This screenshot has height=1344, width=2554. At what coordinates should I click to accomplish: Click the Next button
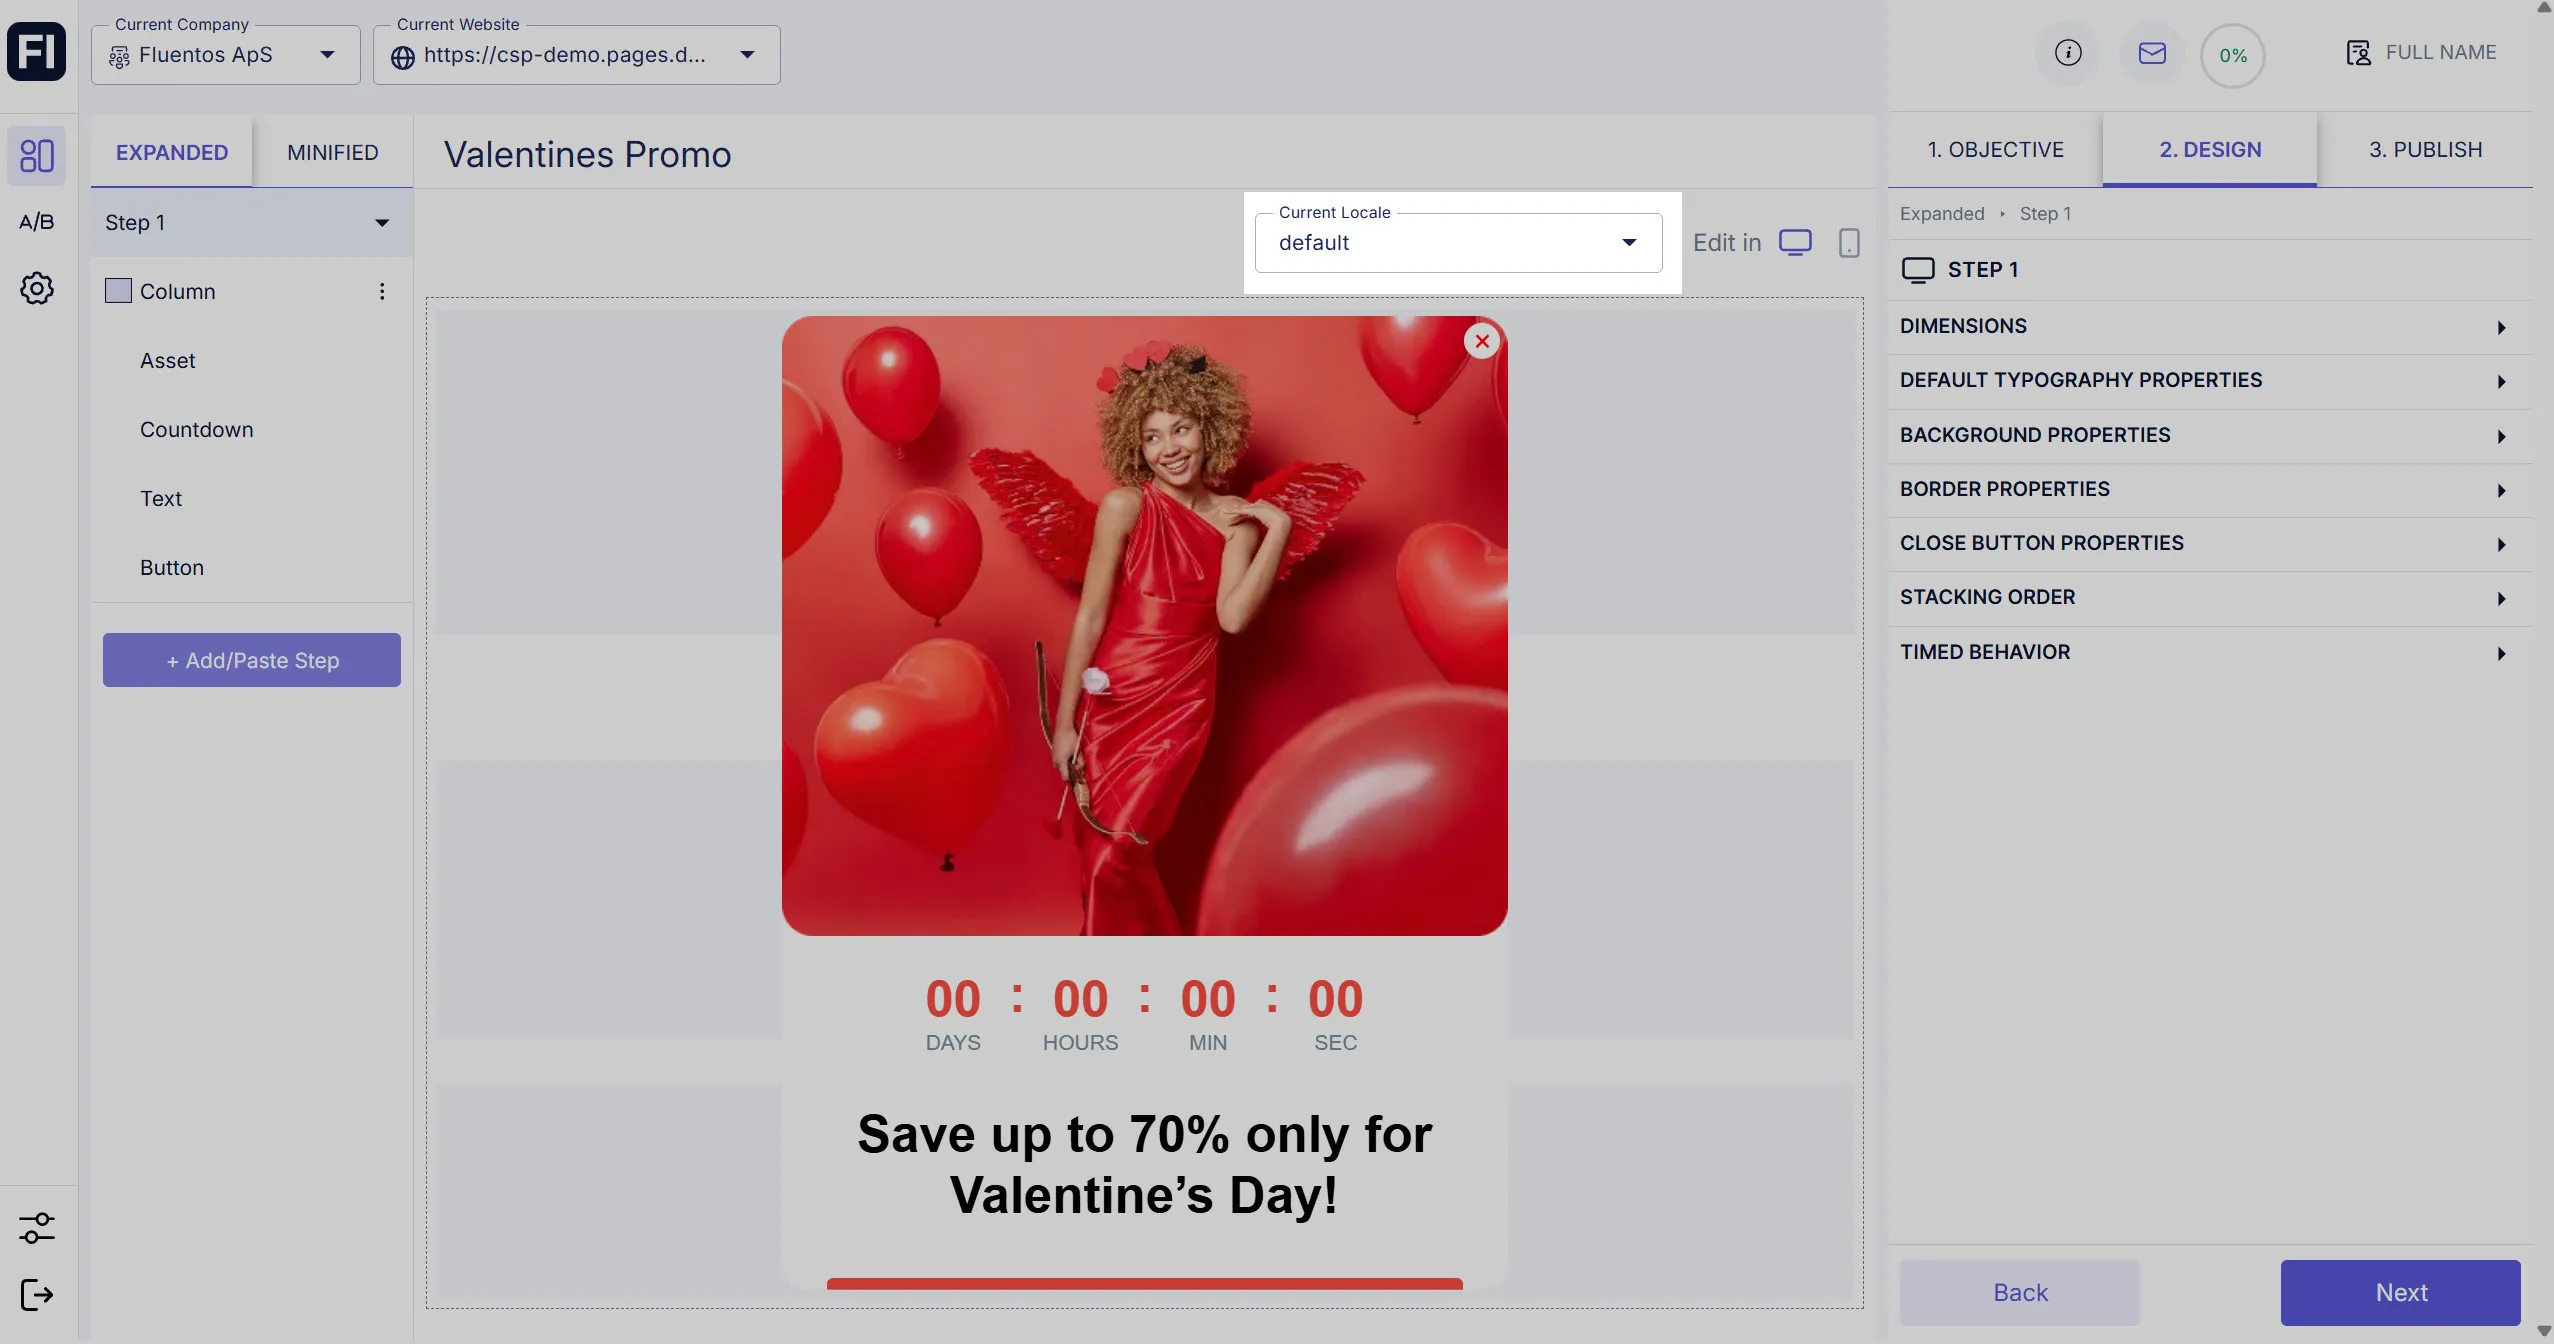tap(2400, 1292)
